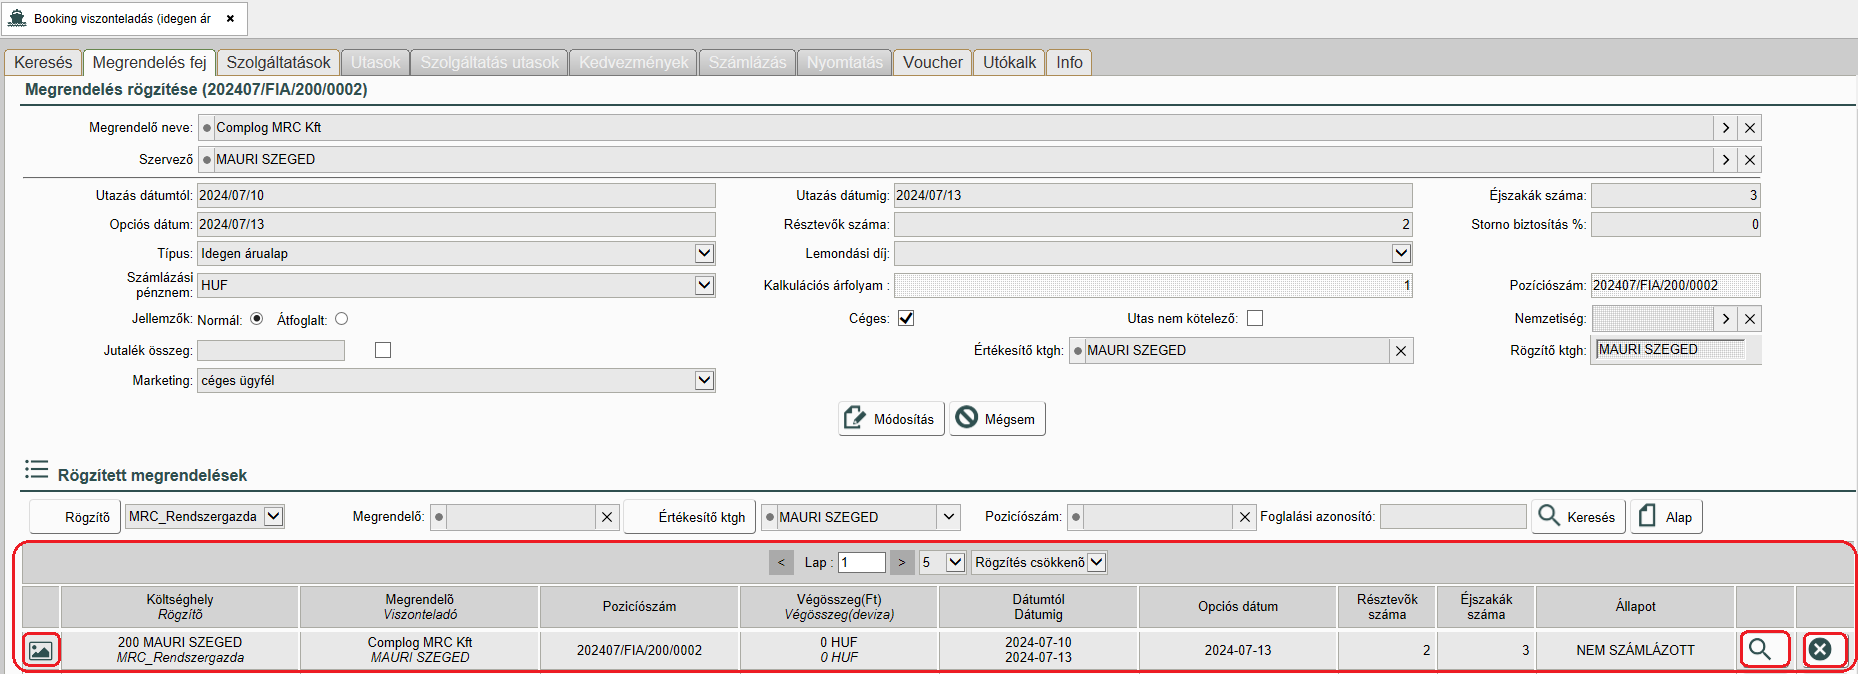
Task: Delete the order with the circled X icon
Action: (1820, 650)
